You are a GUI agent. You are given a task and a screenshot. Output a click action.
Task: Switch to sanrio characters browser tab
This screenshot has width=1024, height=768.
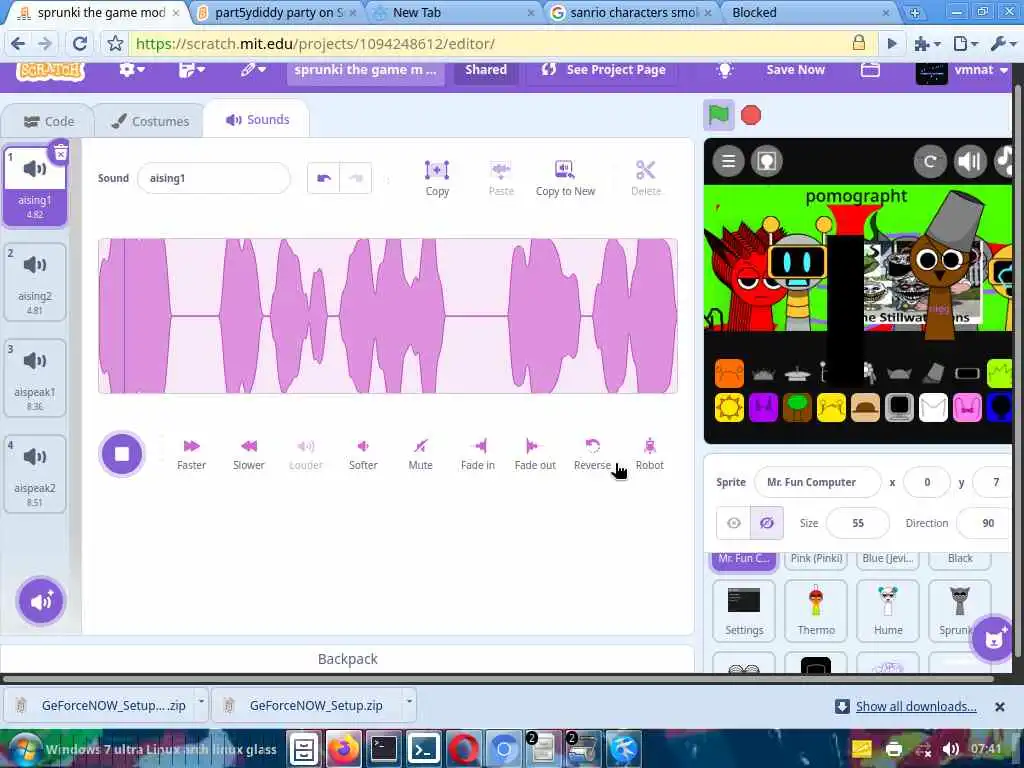632,12
